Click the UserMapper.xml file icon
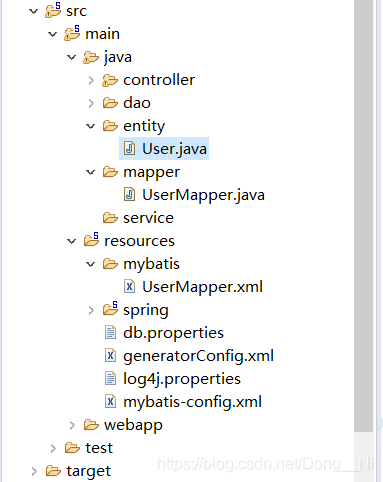The height and width of the screenshot is (482, 383). pos(129,286)
